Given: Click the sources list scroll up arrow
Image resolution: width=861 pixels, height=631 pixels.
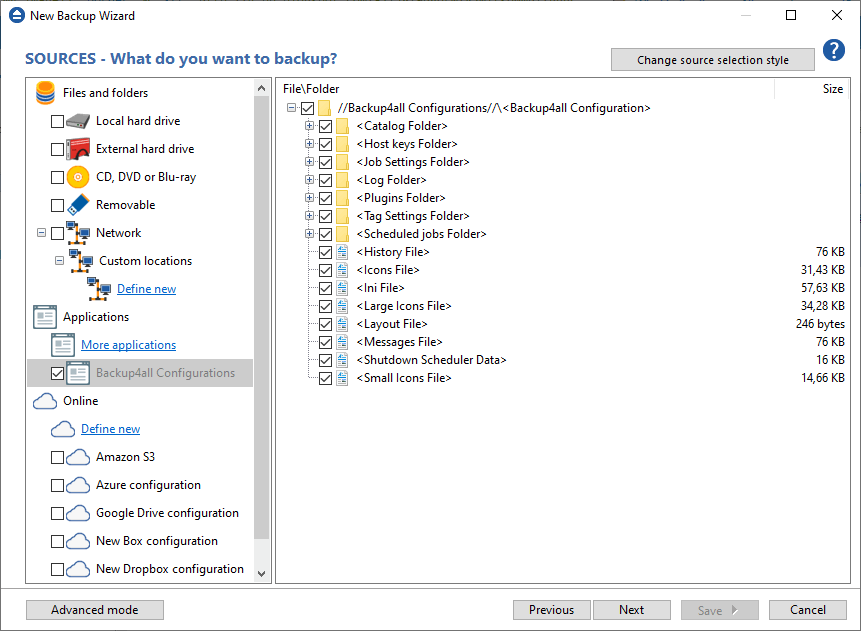Looking at the screenshot, I should click(x=261, y=88).
